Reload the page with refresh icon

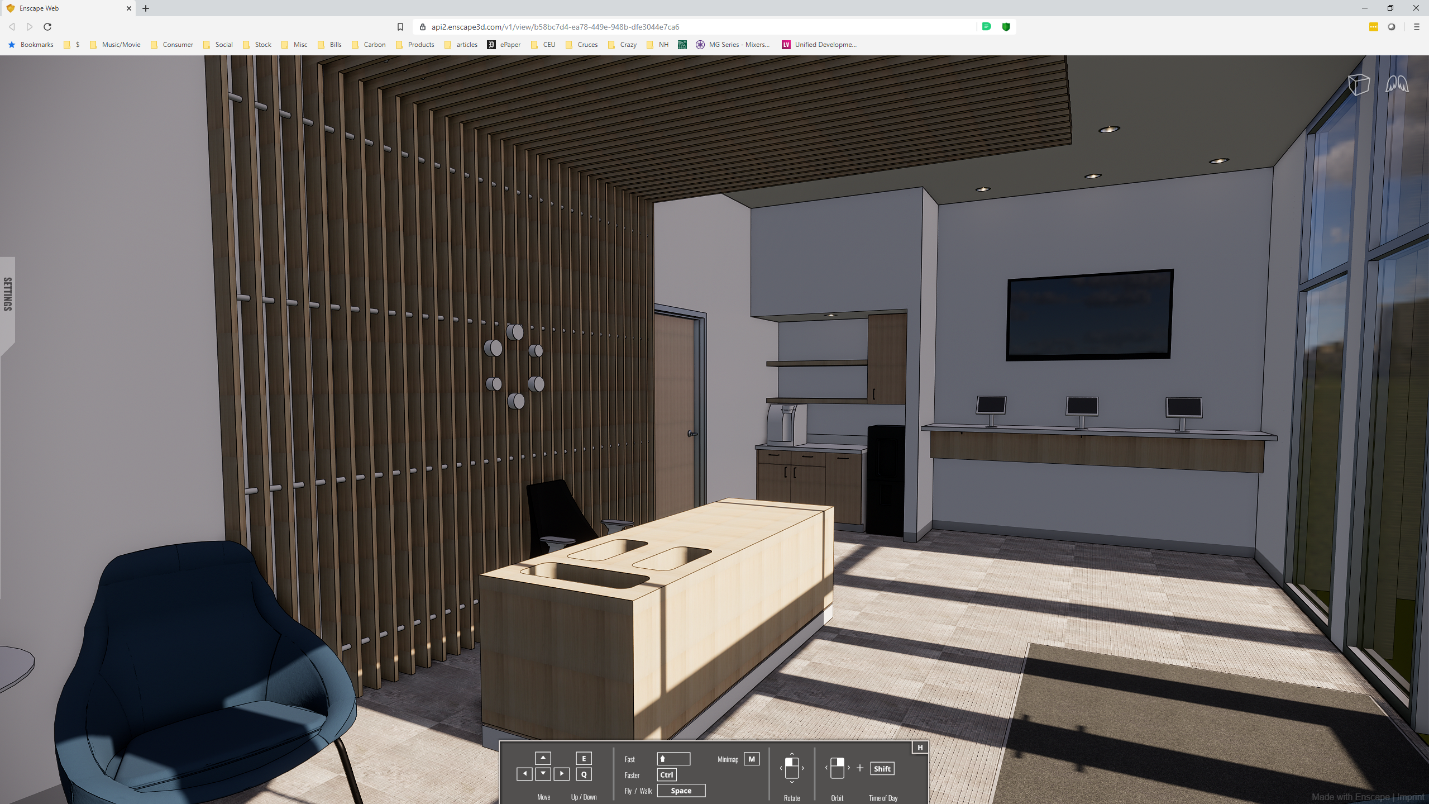coord(47,27)
